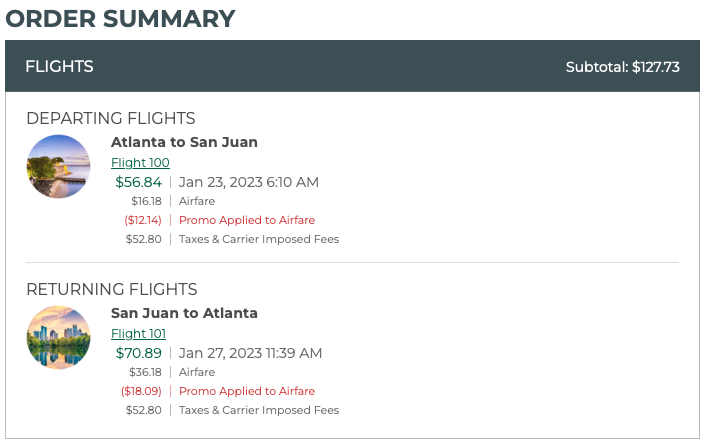
Task: Click the departing flight Taxes & Carrier Imposed Fees
Action: [259, 239]
